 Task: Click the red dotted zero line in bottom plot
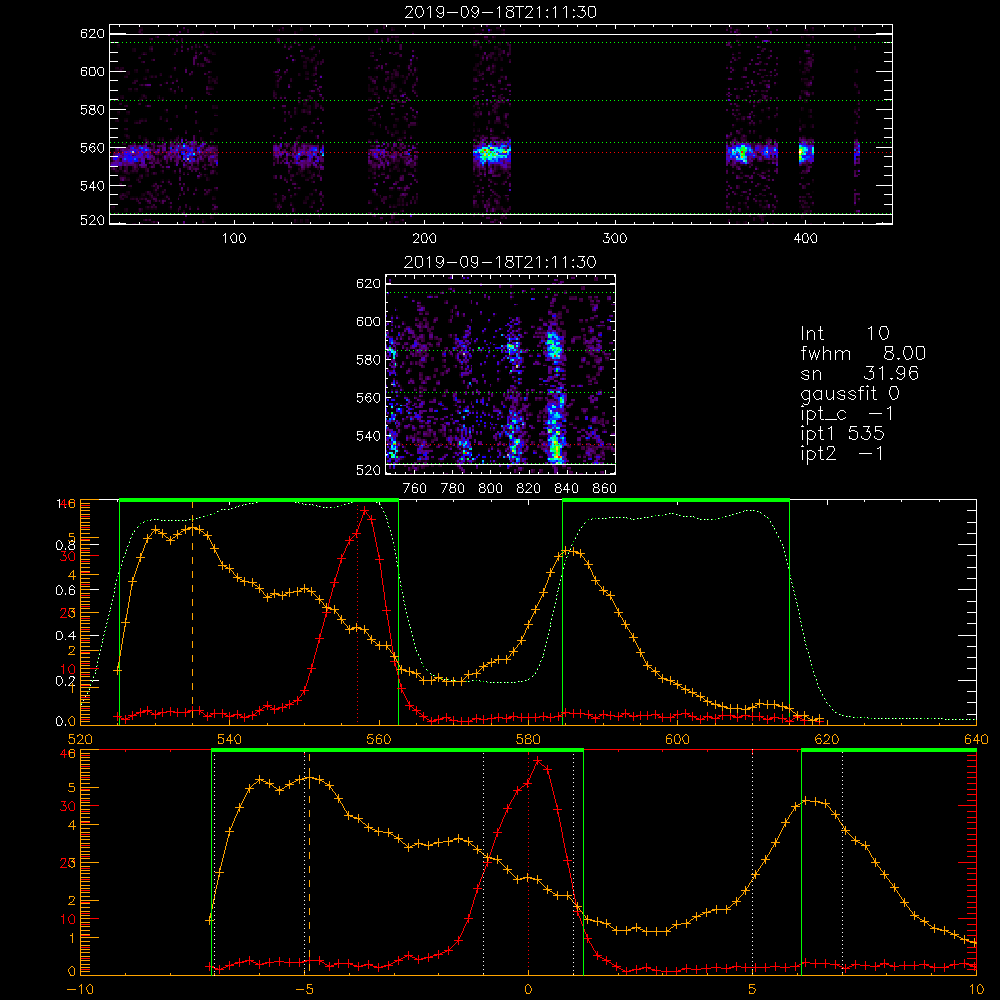point(528,862)
